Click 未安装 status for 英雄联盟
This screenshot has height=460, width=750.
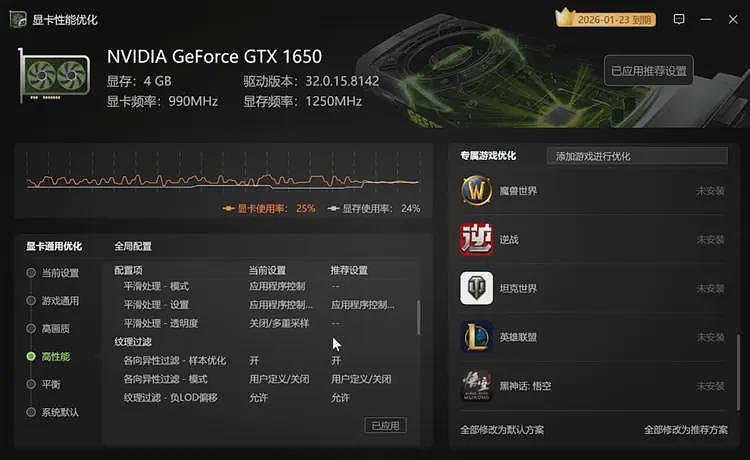click(710, 337)
